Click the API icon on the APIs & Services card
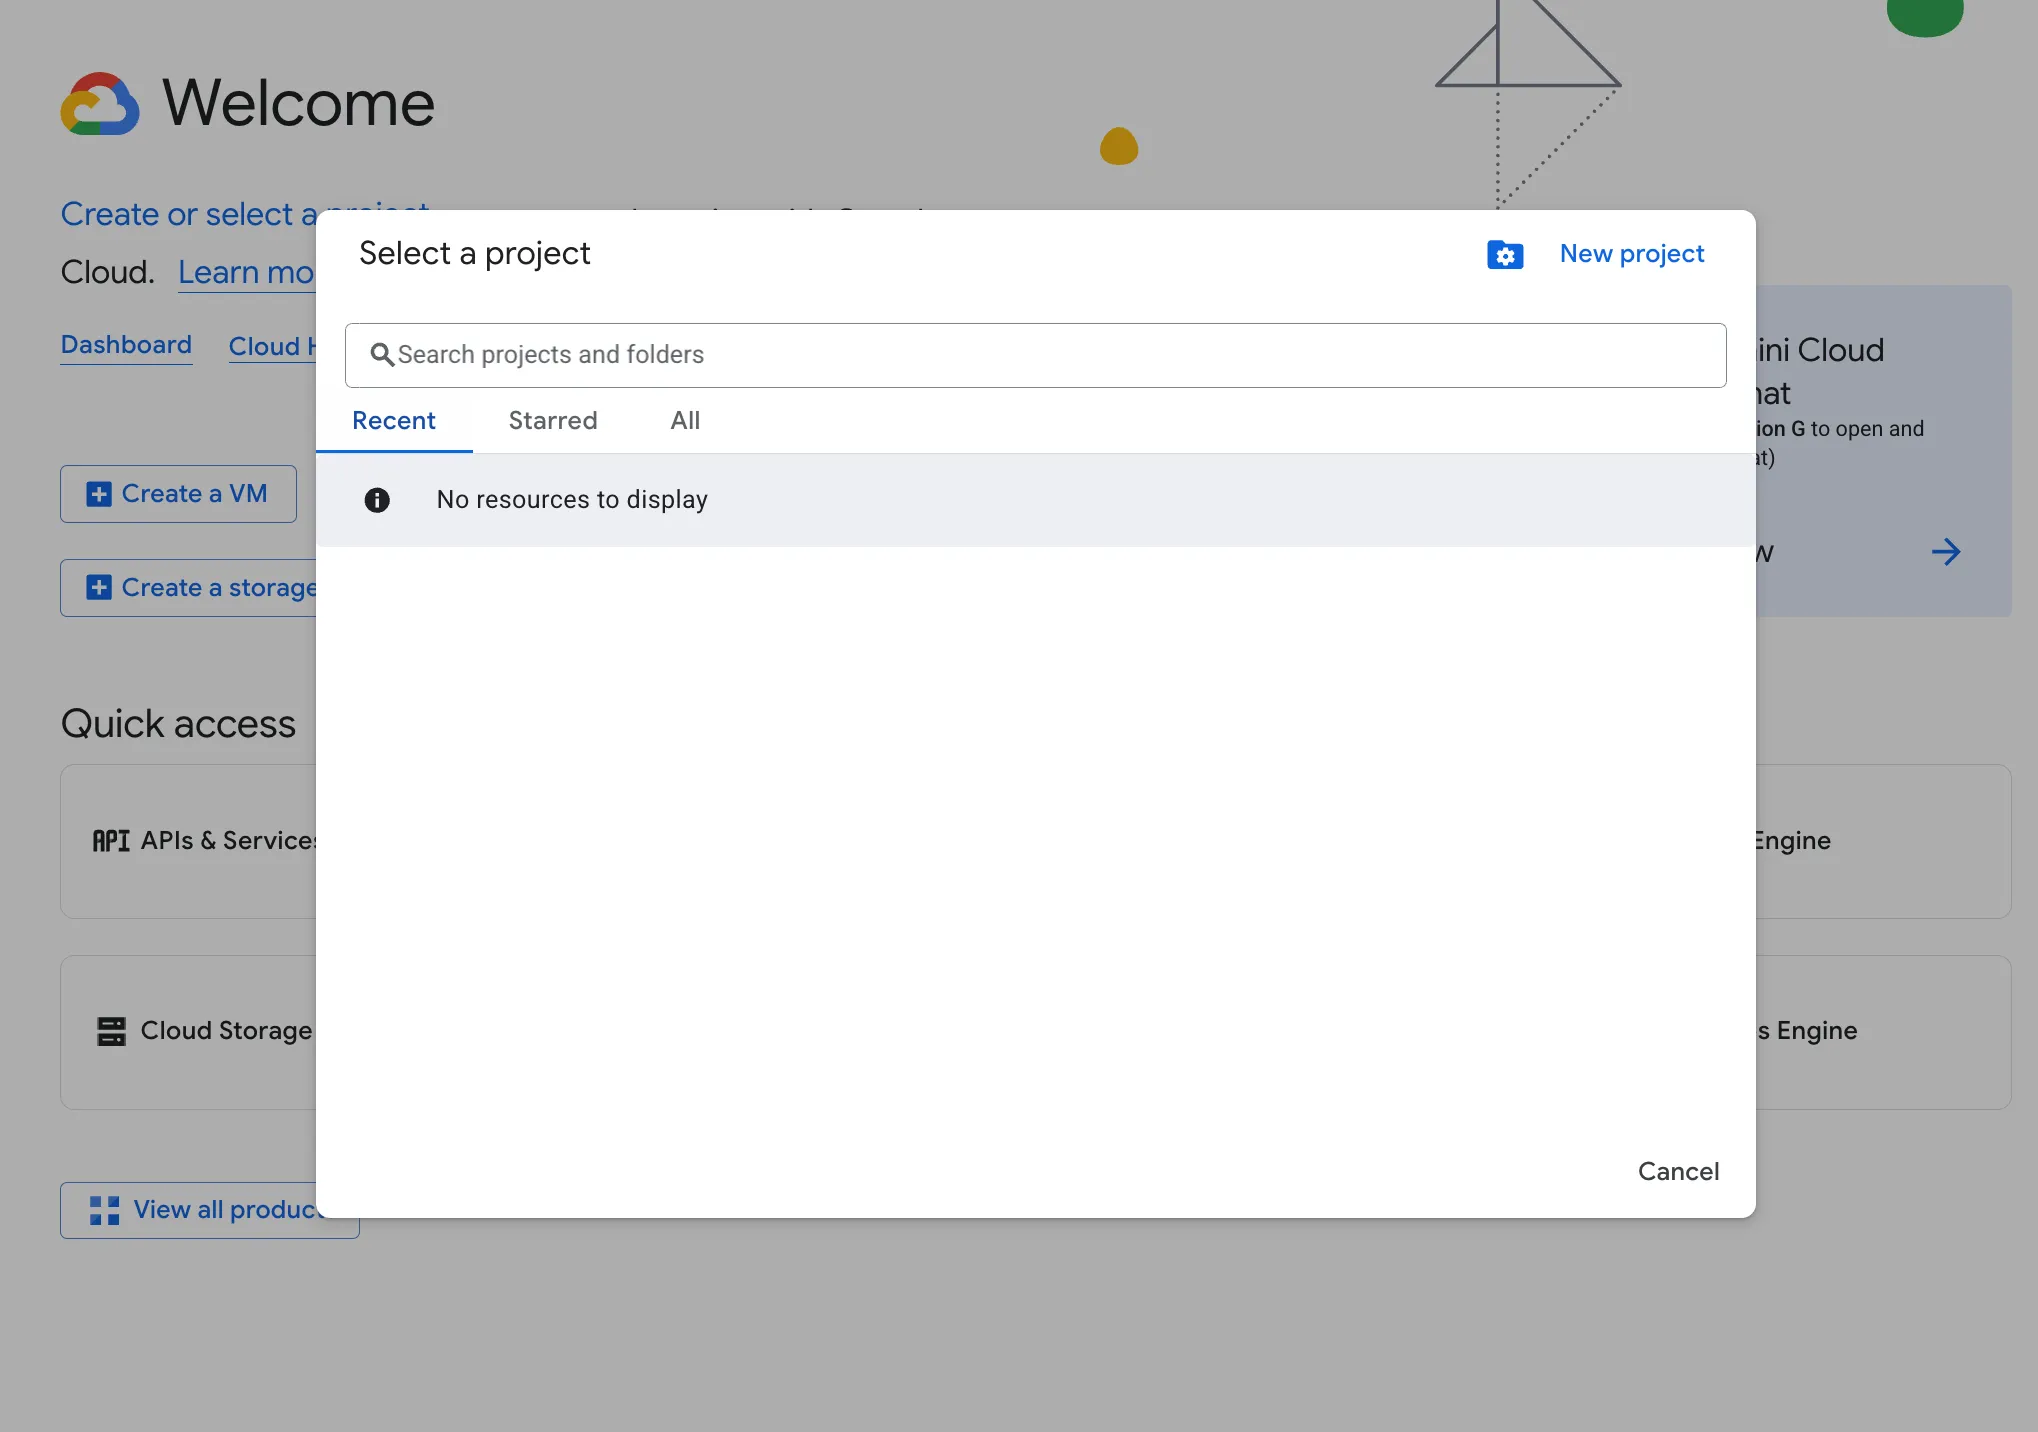This screenshot has height=1432, width=2038. [x=110, y=841]
